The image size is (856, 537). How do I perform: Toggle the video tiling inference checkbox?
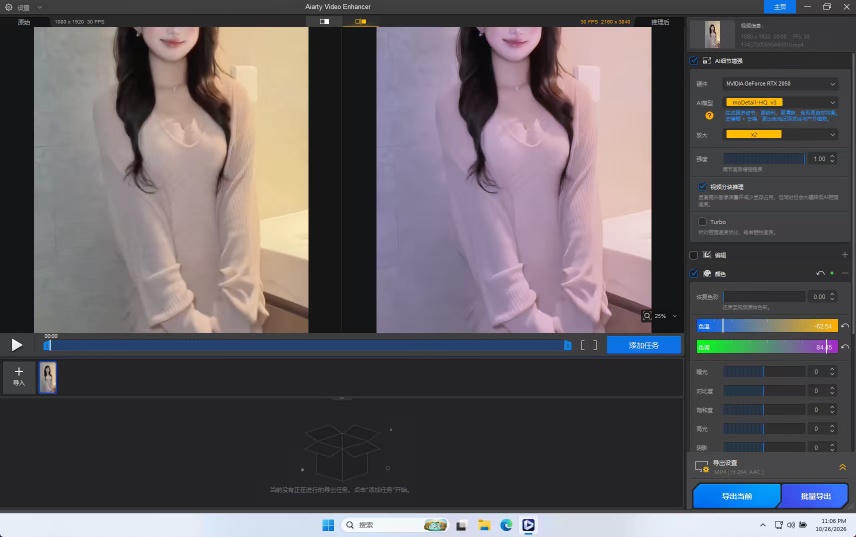[x=703, y=186]
